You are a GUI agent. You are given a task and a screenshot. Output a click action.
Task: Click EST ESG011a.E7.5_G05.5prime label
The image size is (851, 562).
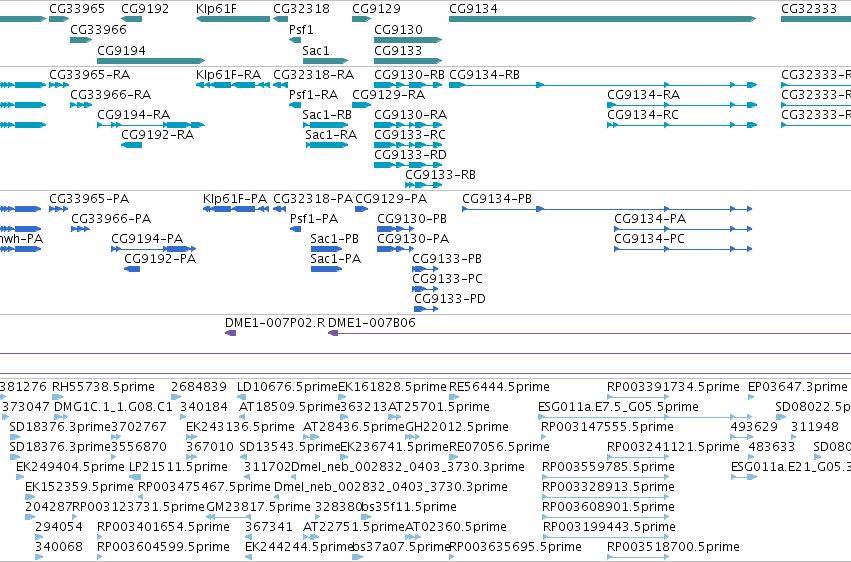[x=618, y=407]
